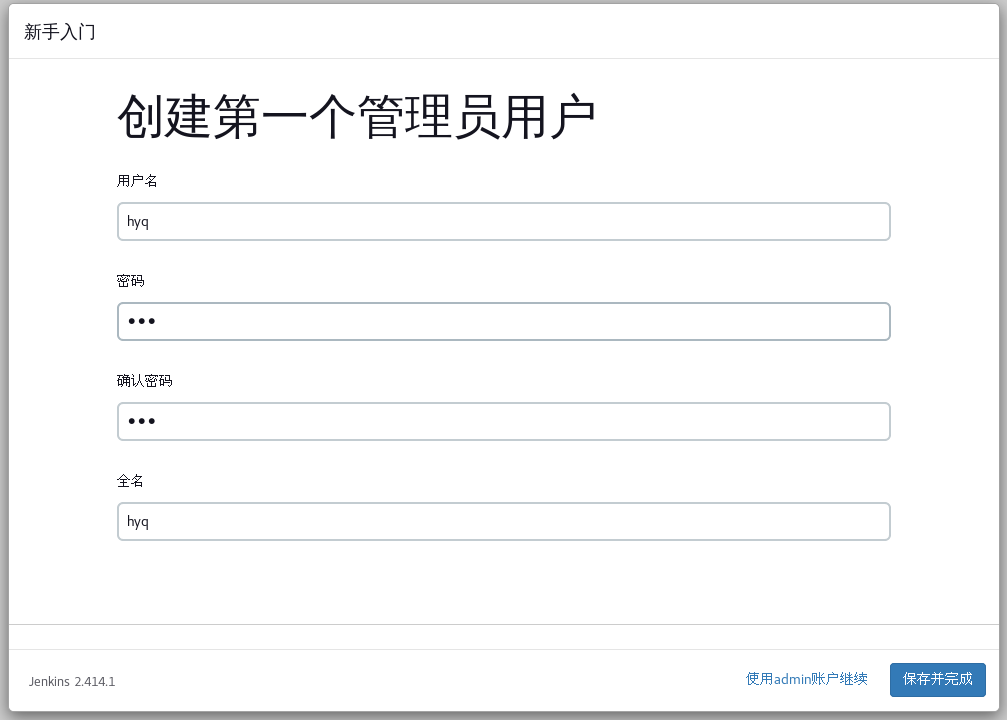Click the 用户名 label
The image size is (1007, 720).
(x=137, y=180)
